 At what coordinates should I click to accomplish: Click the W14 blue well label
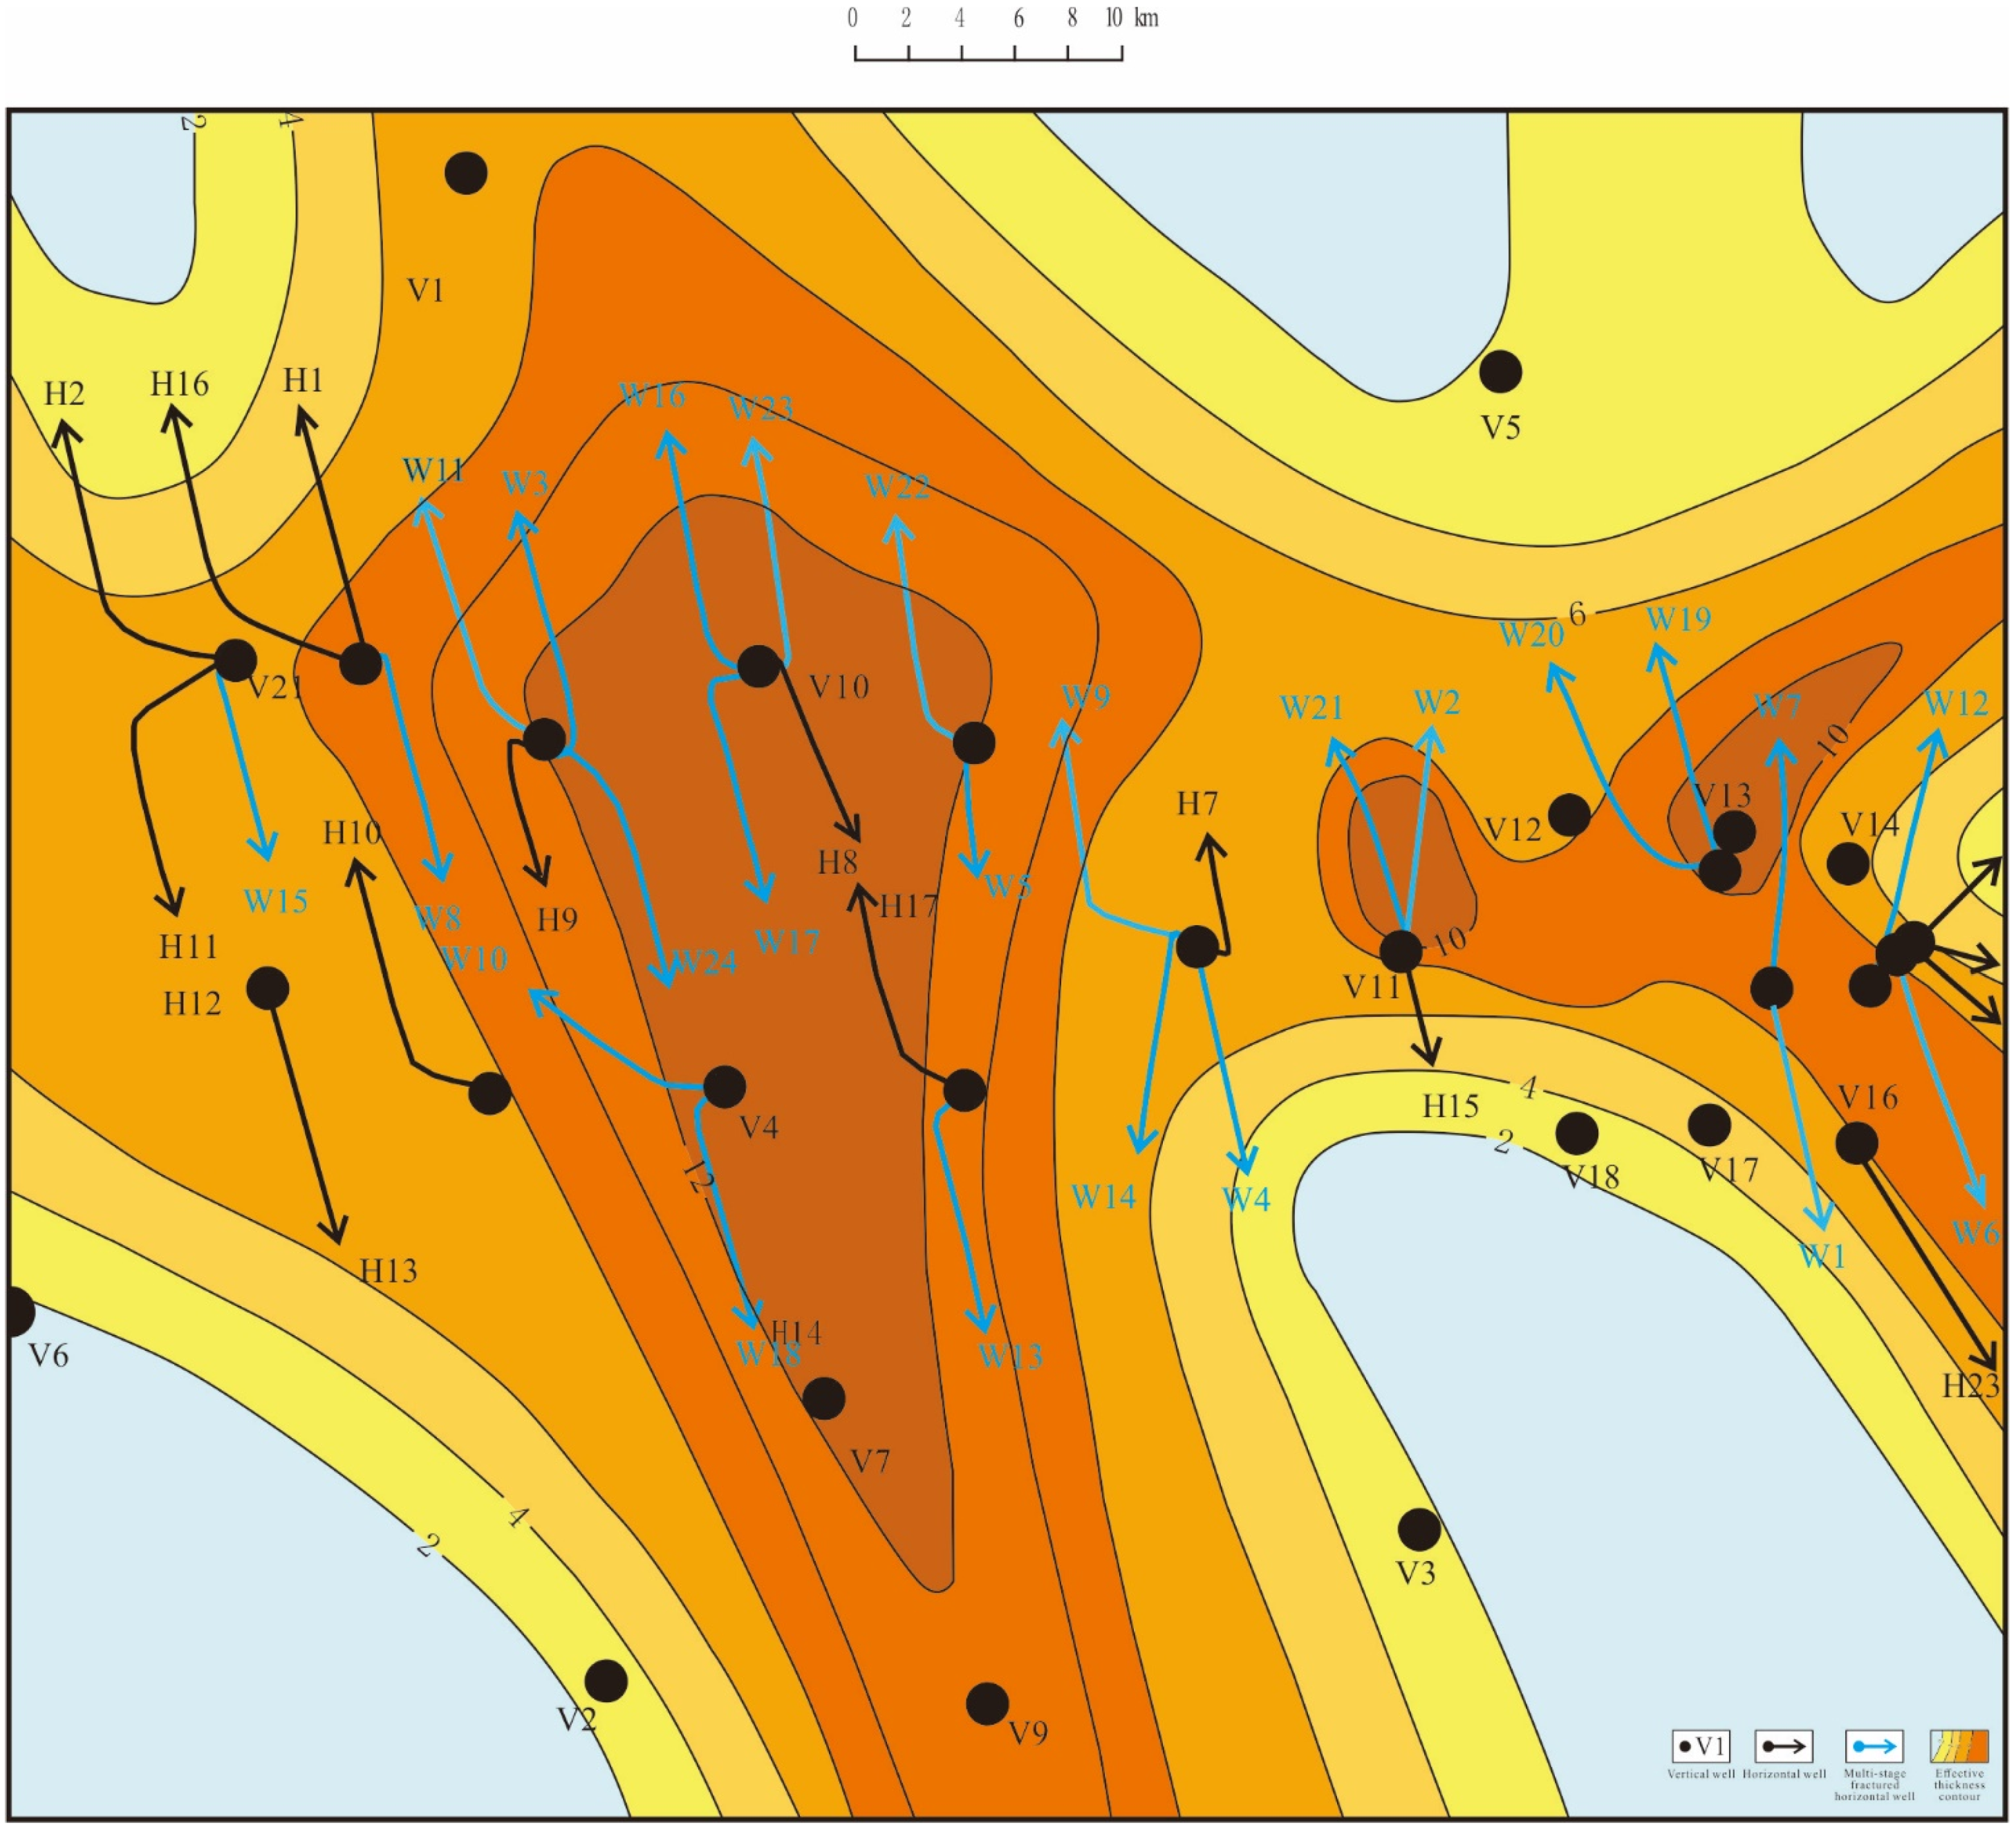click(x=1103, y=1197)
